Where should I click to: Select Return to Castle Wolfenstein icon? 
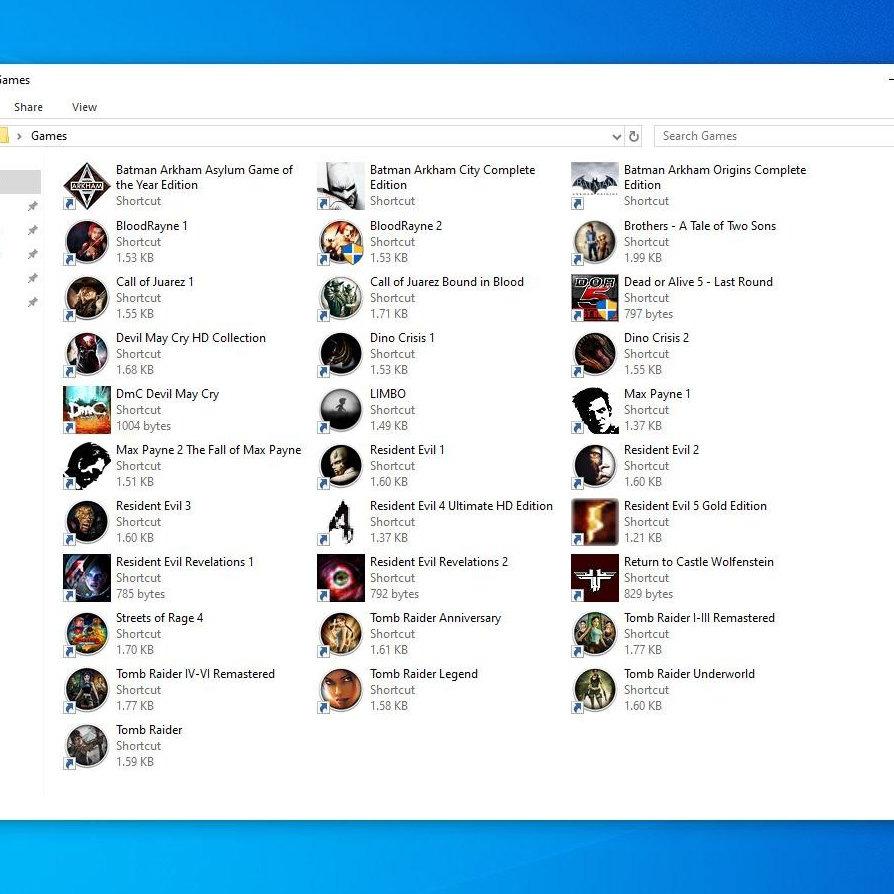(595, 578)
